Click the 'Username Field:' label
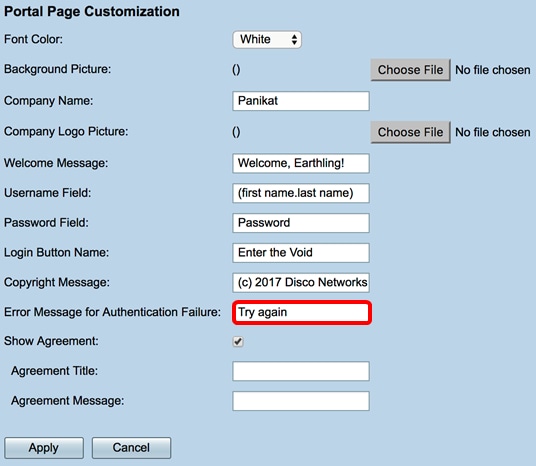The height and width of the screenshot is (466, 536). click(x=48, y=193)
